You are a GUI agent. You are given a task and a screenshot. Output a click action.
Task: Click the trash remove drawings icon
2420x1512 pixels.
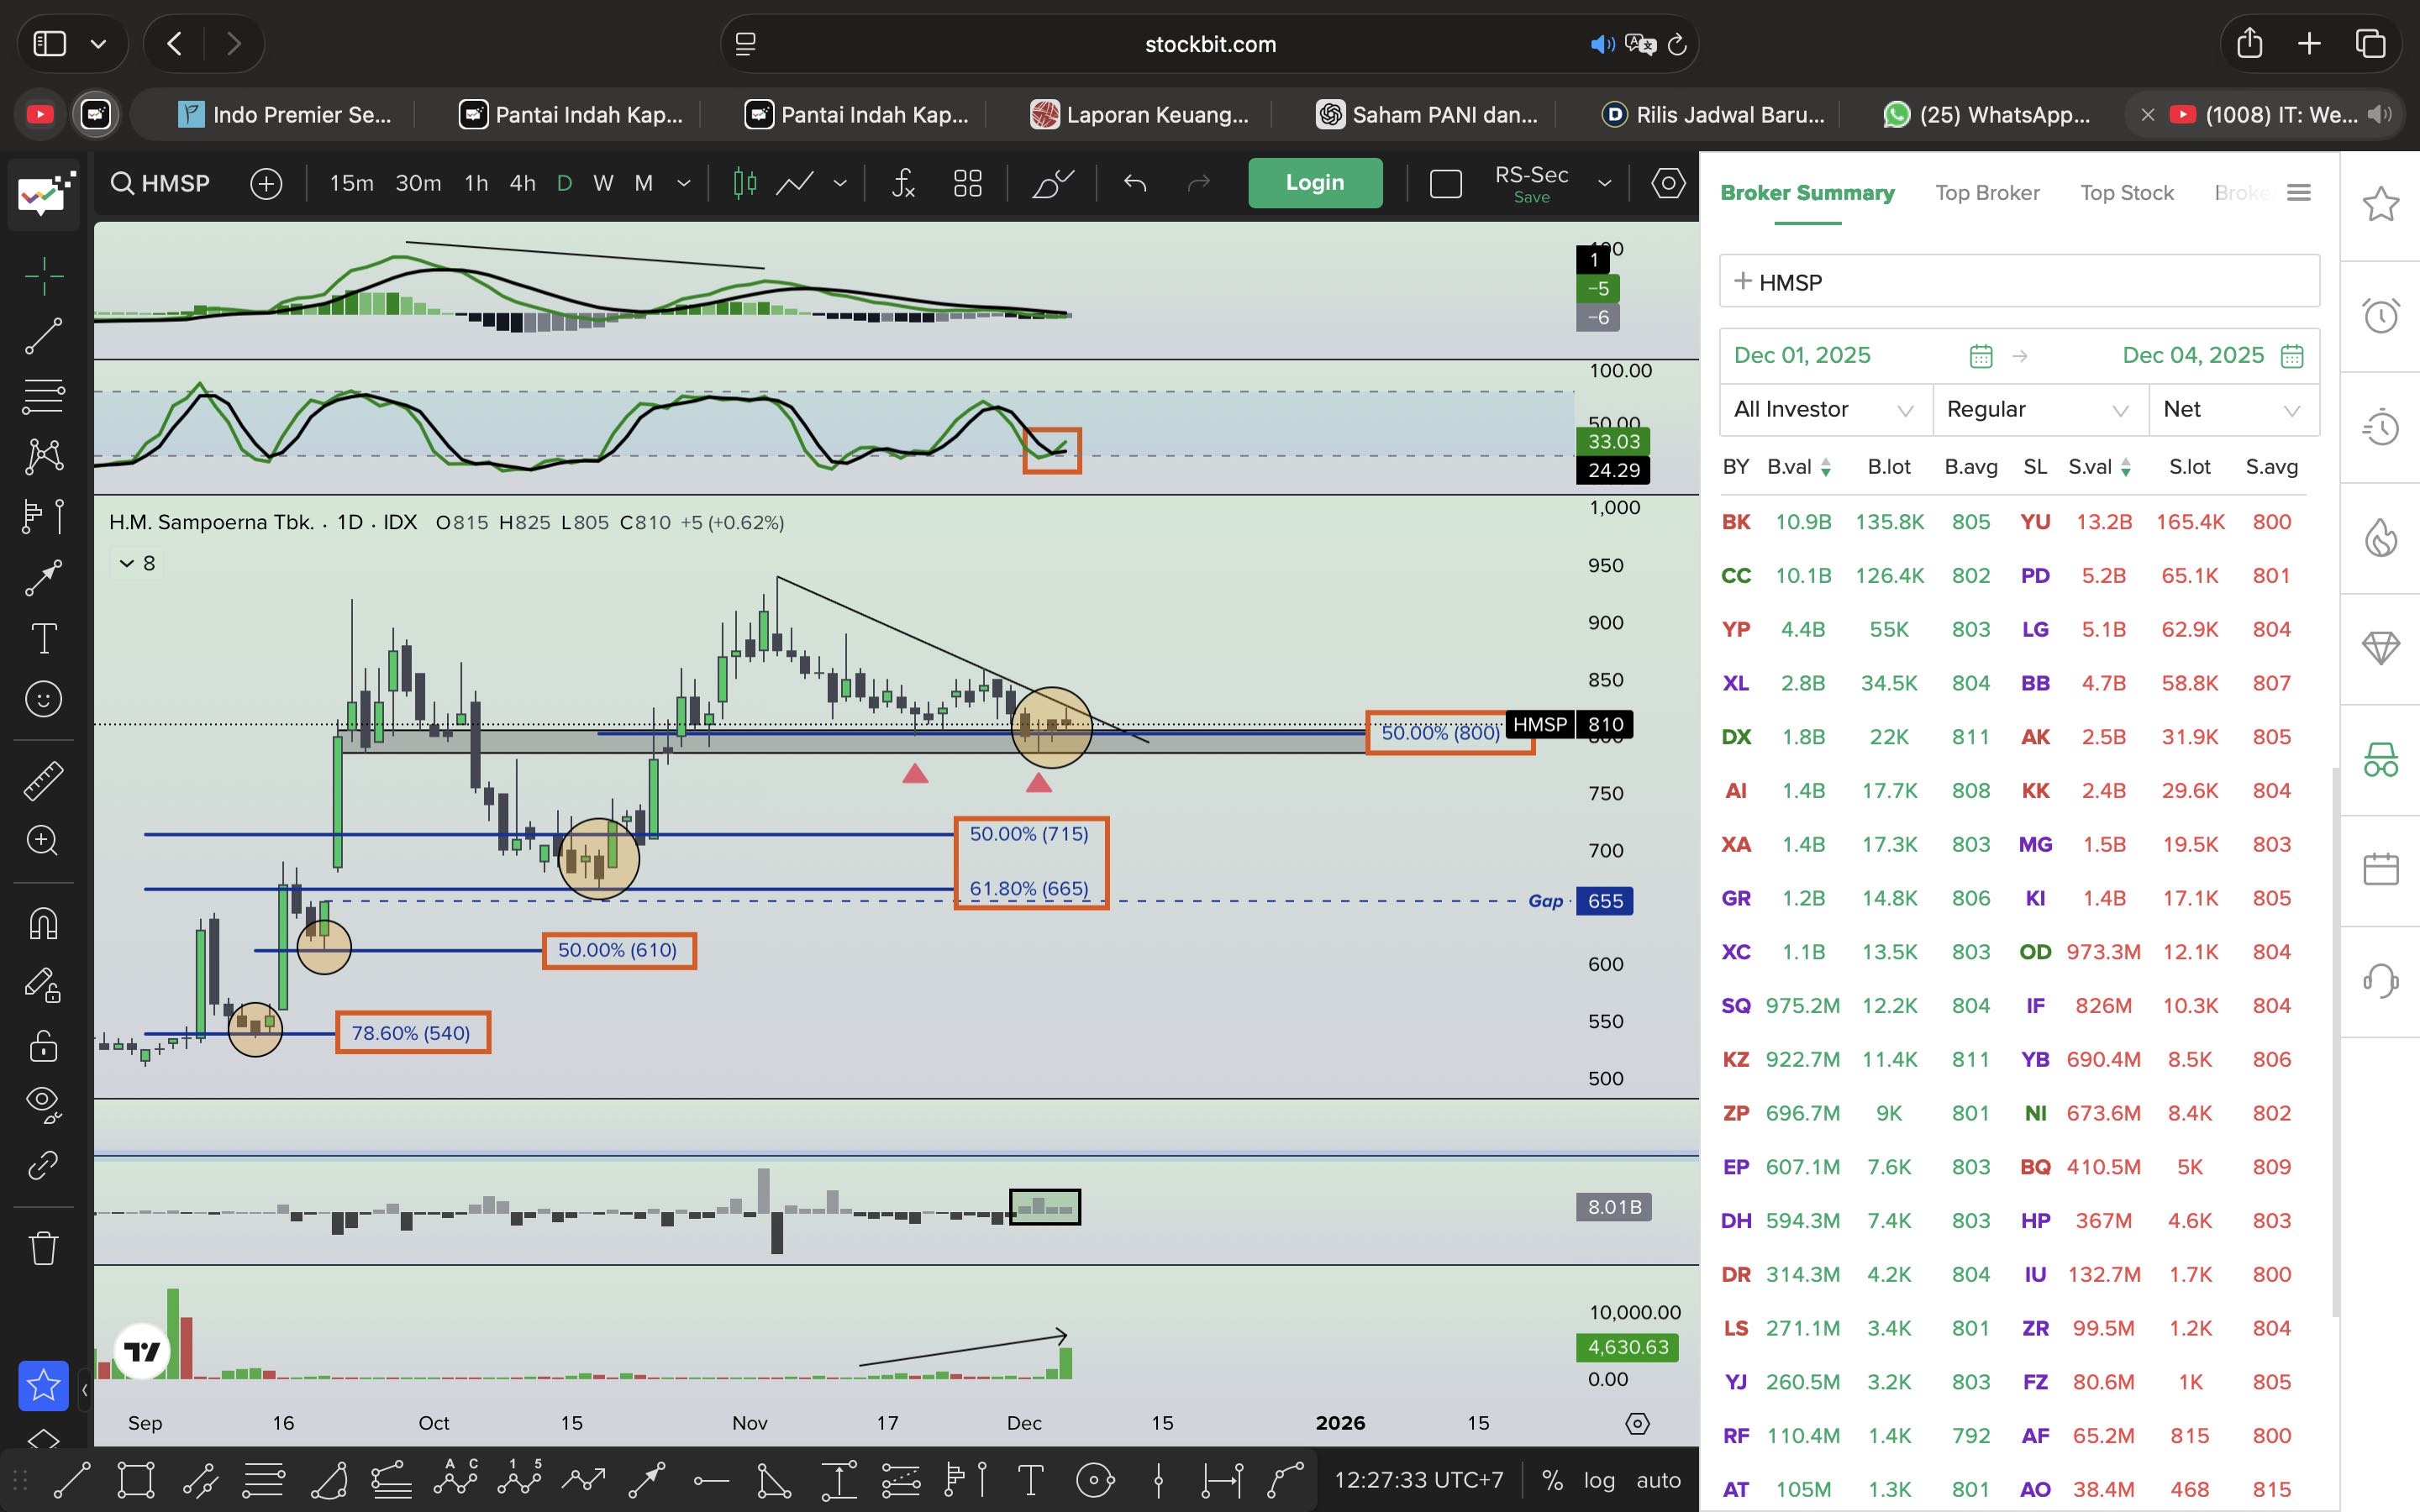tap(43, 1247)
